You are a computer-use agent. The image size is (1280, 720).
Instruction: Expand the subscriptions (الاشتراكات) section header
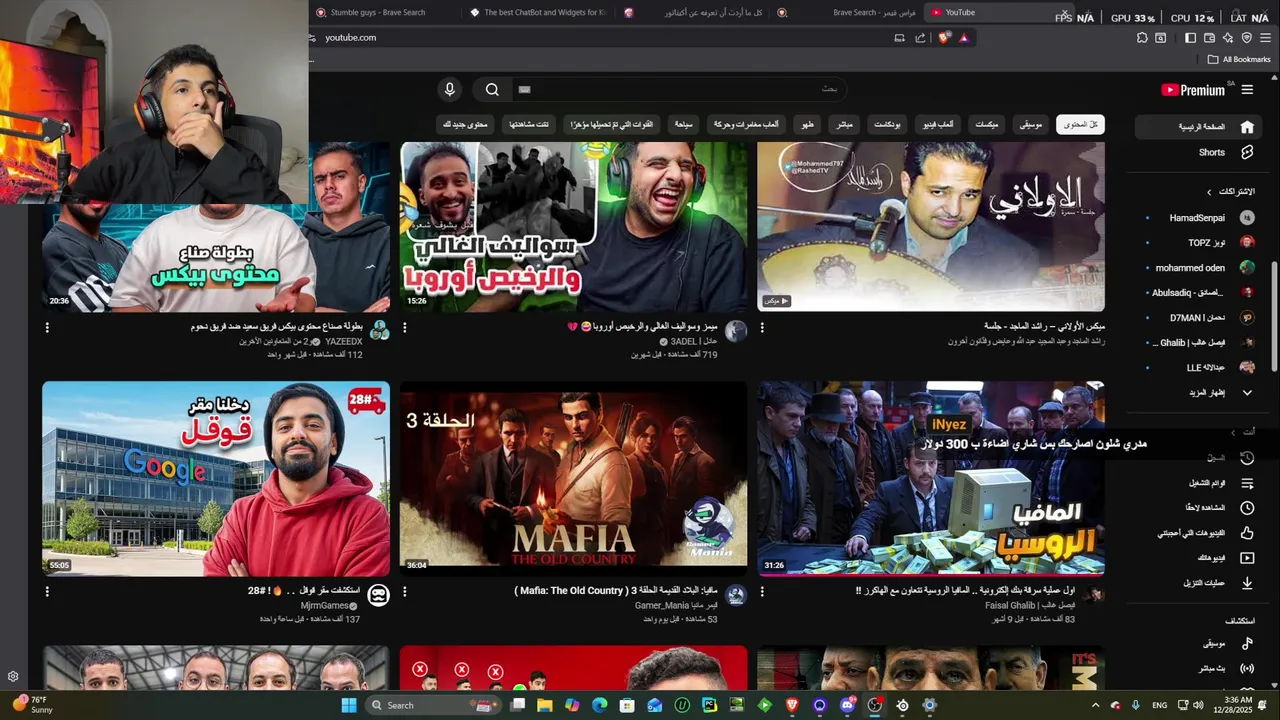click(x=1230, y=191)
